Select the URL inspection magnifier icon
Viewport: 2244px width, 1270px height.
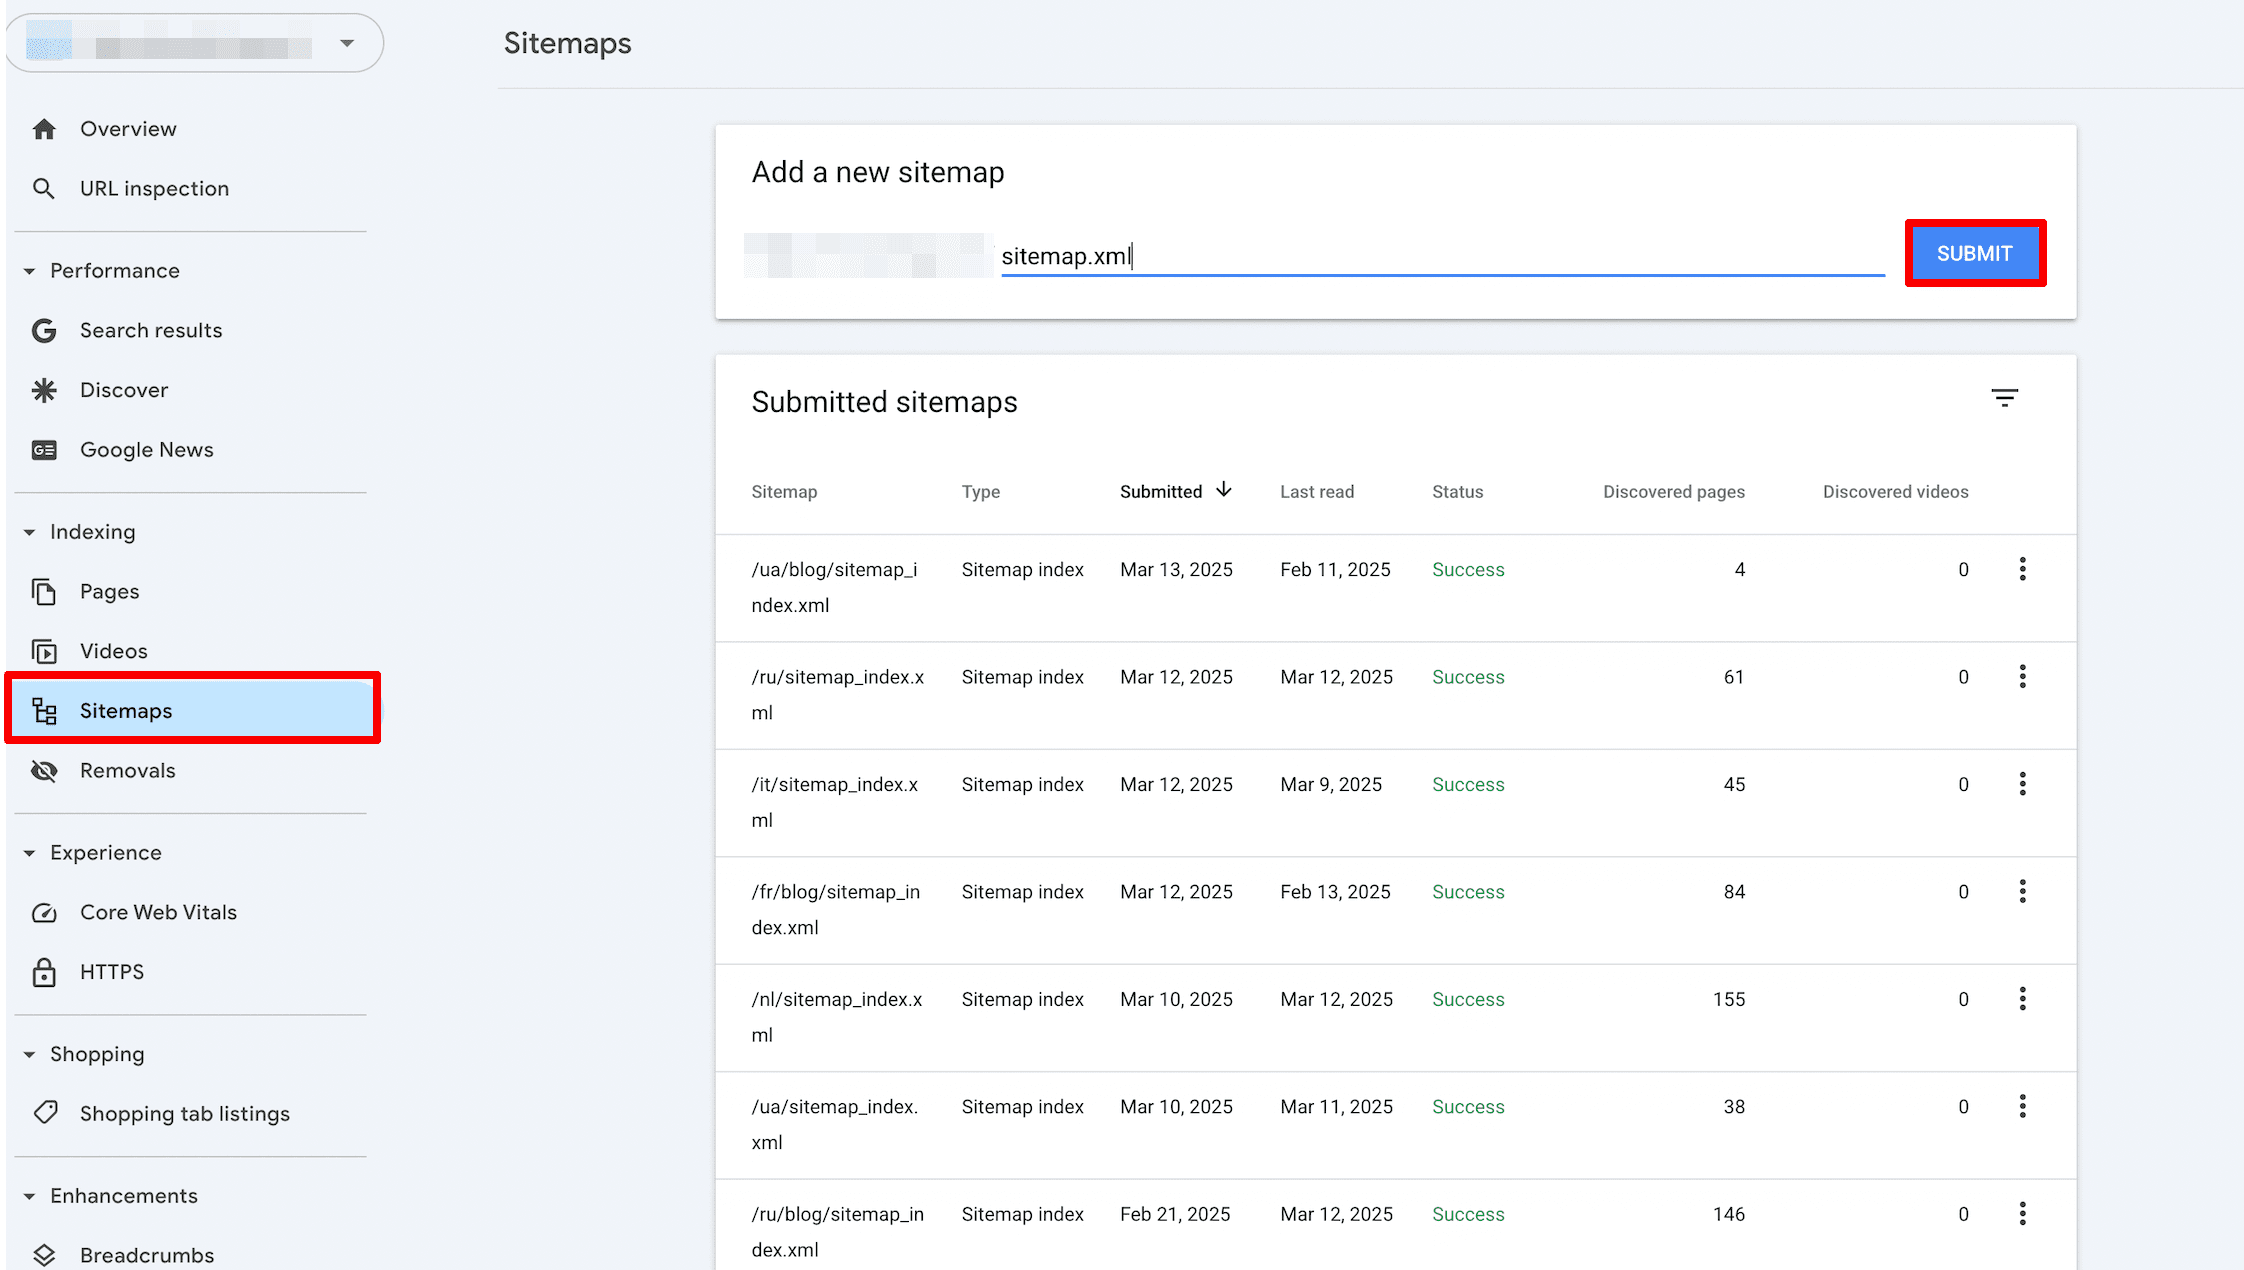[44, 188]
